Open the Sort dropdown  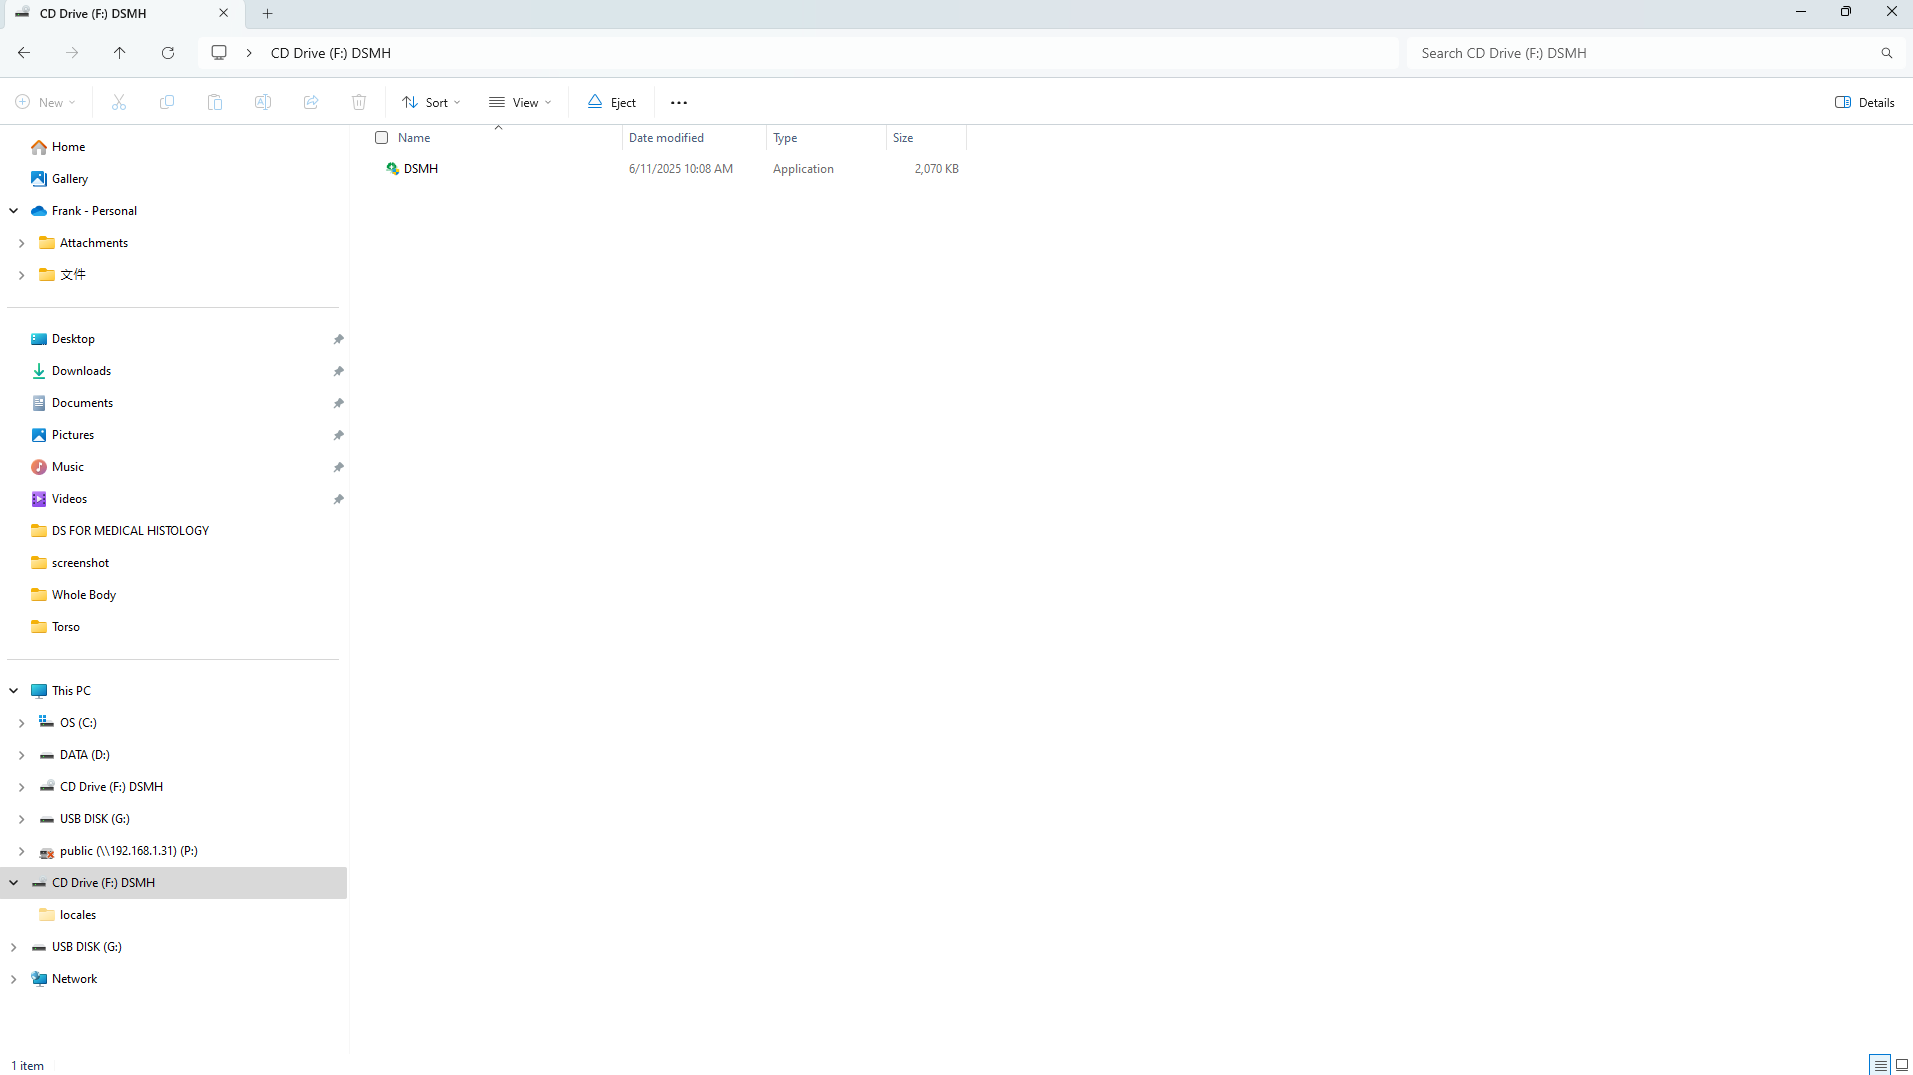pos(431,102)
